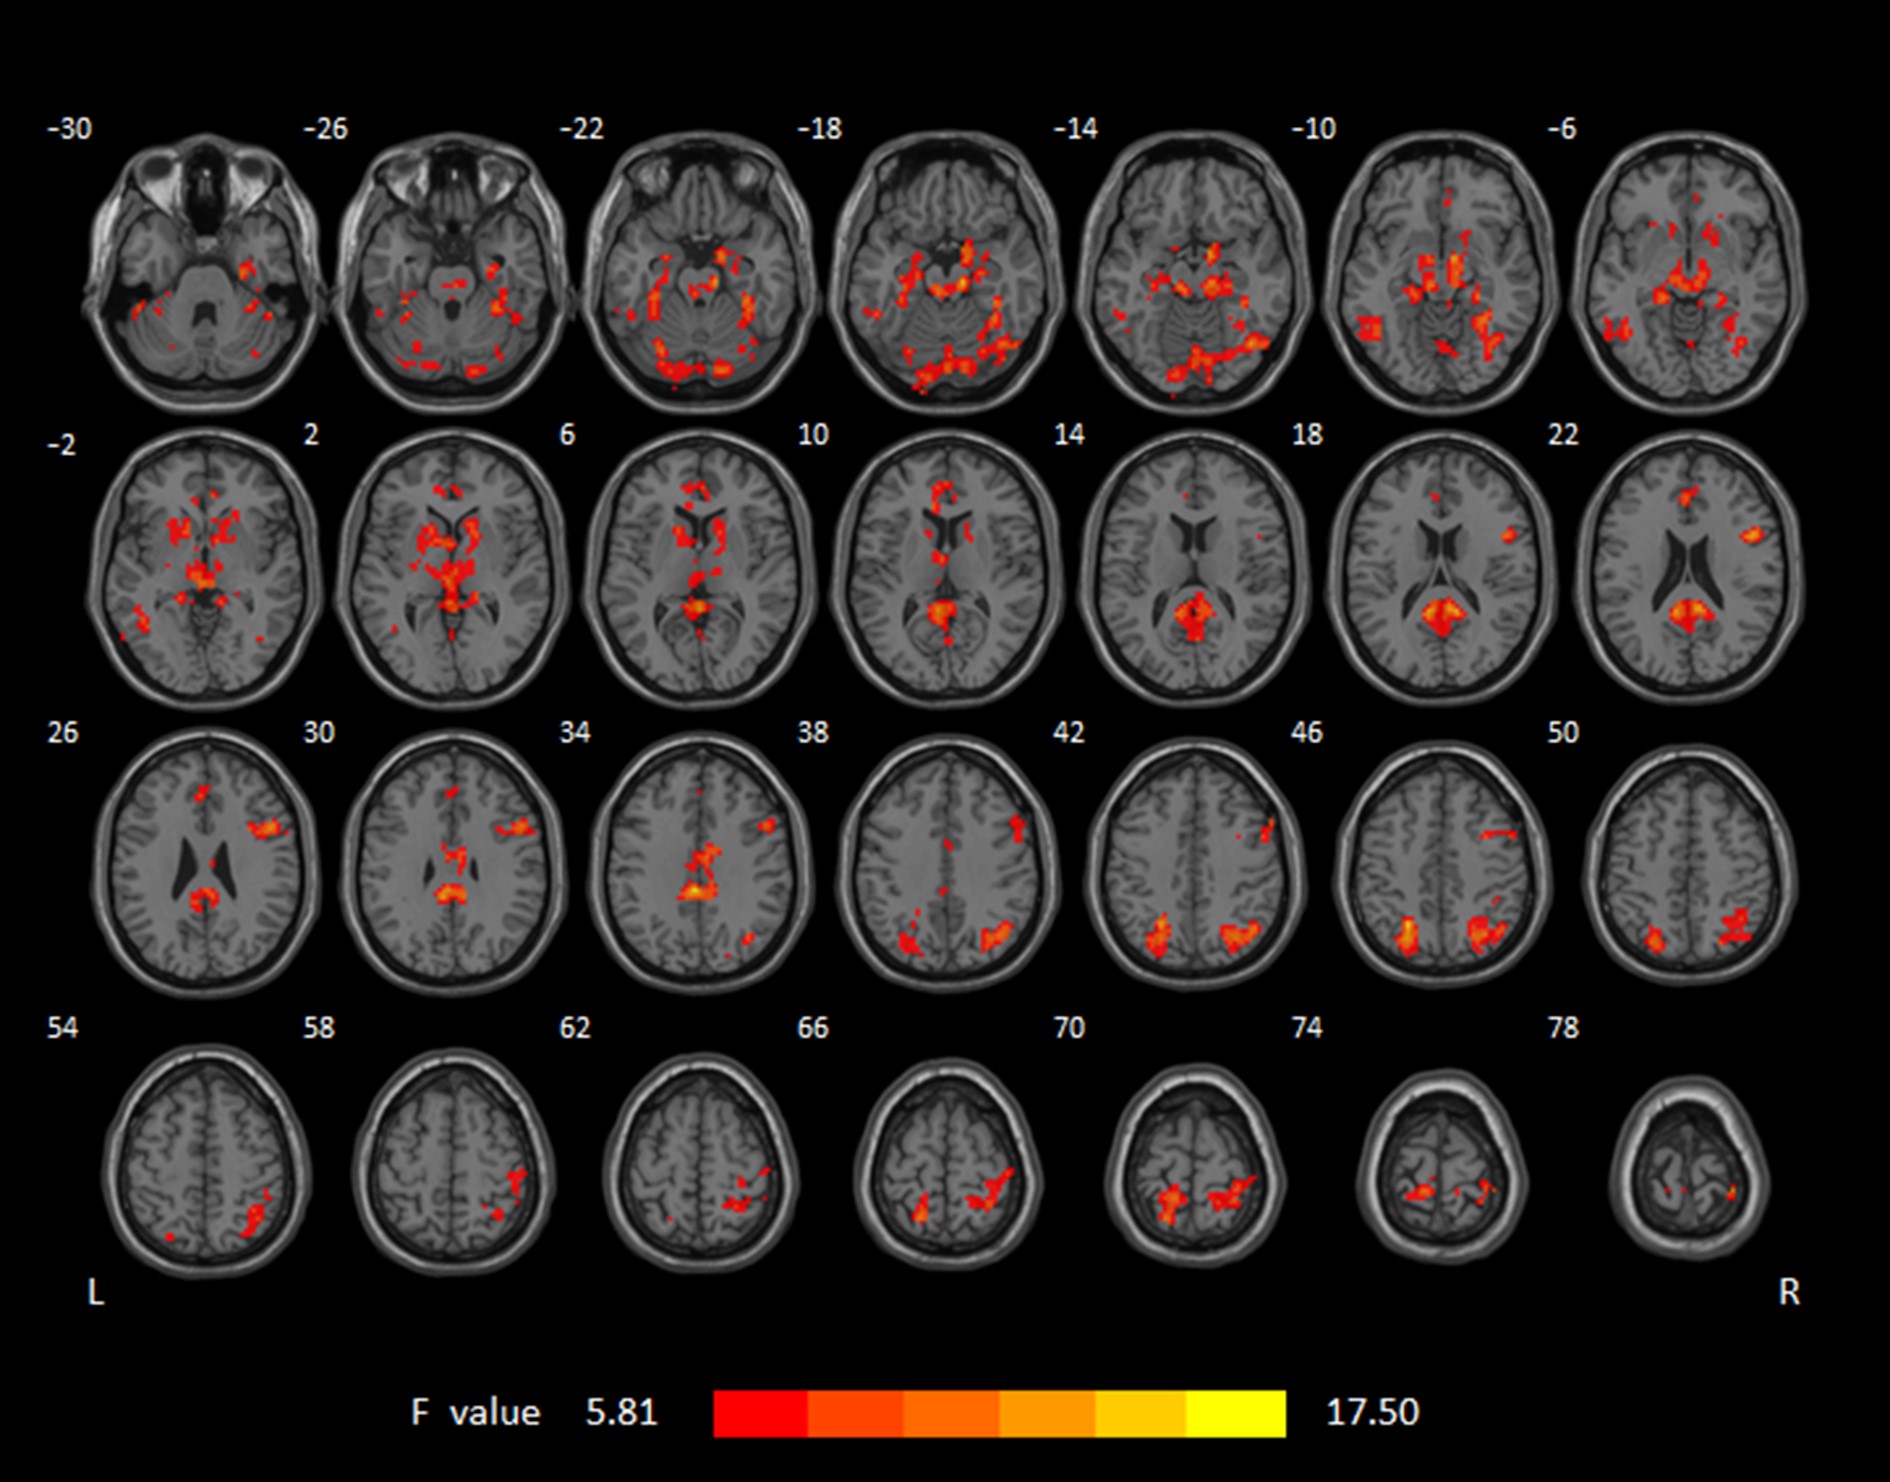Image resolution: width=1890 pixels, height=1482 pixels.
Task: Click the brain slice labeled 54
Action: point(207,1160)
